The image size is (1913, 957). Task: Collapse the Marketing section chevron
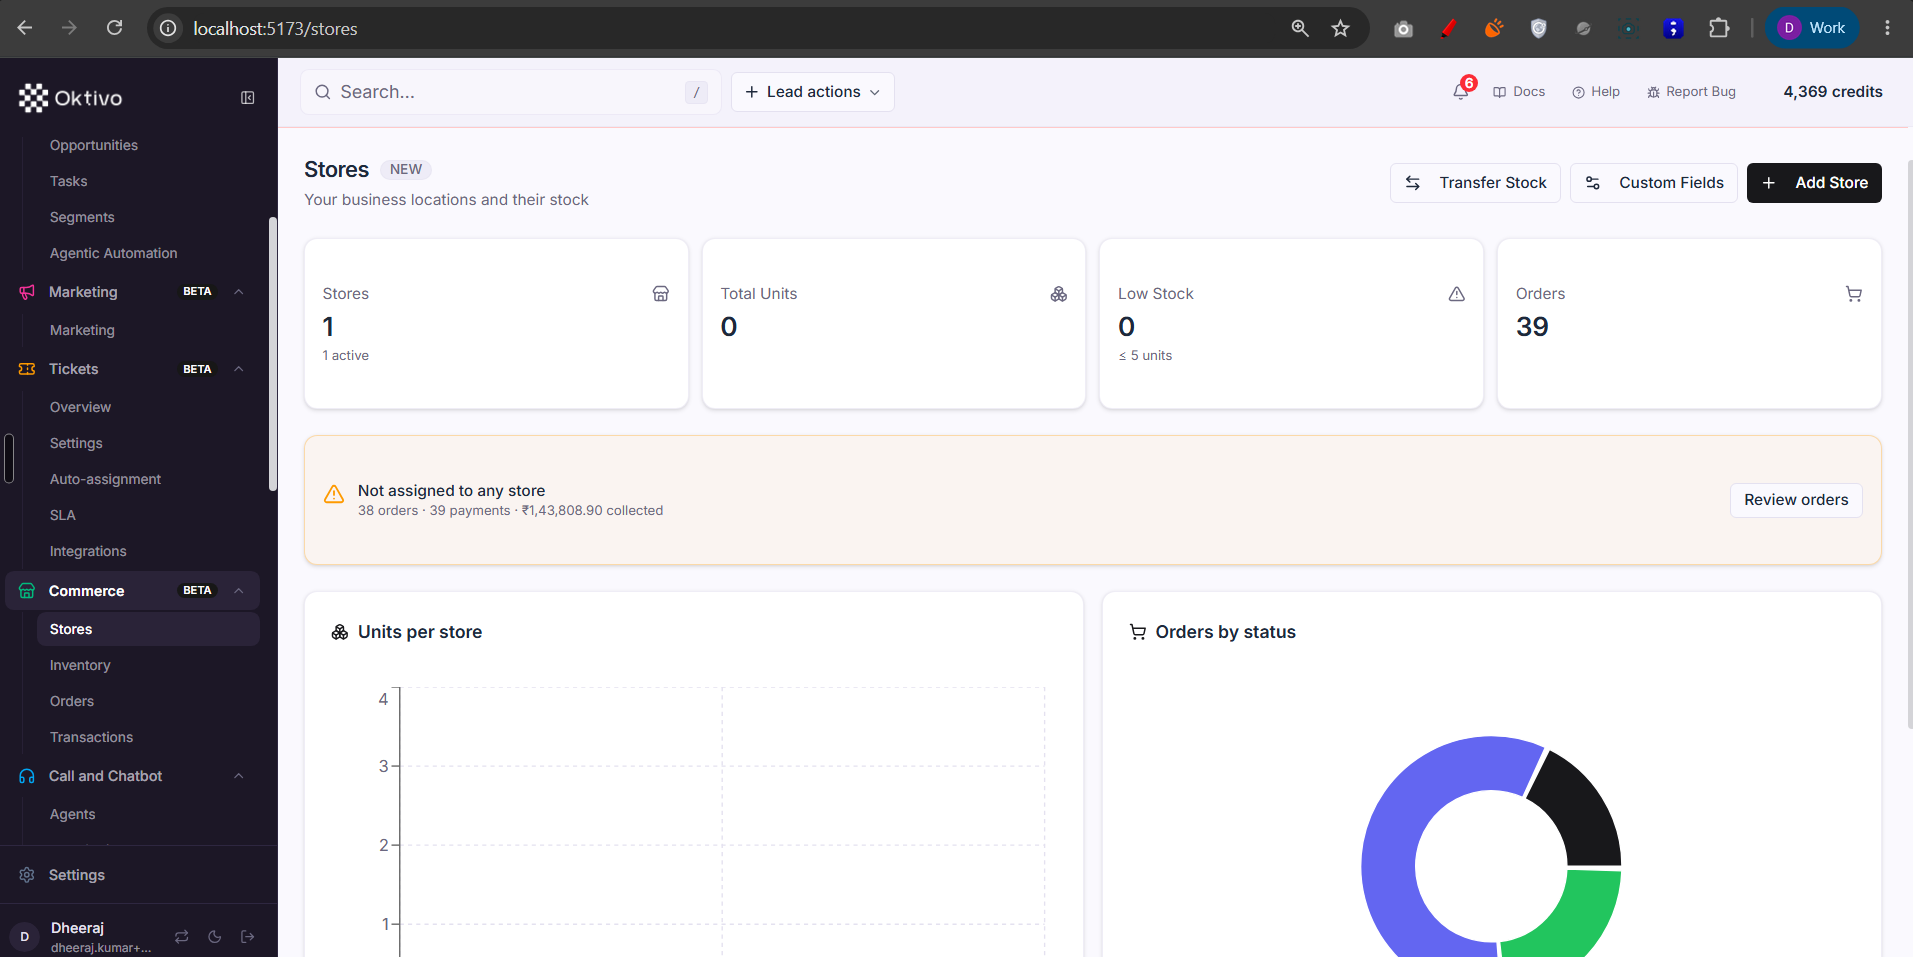(x=239, y=292)
